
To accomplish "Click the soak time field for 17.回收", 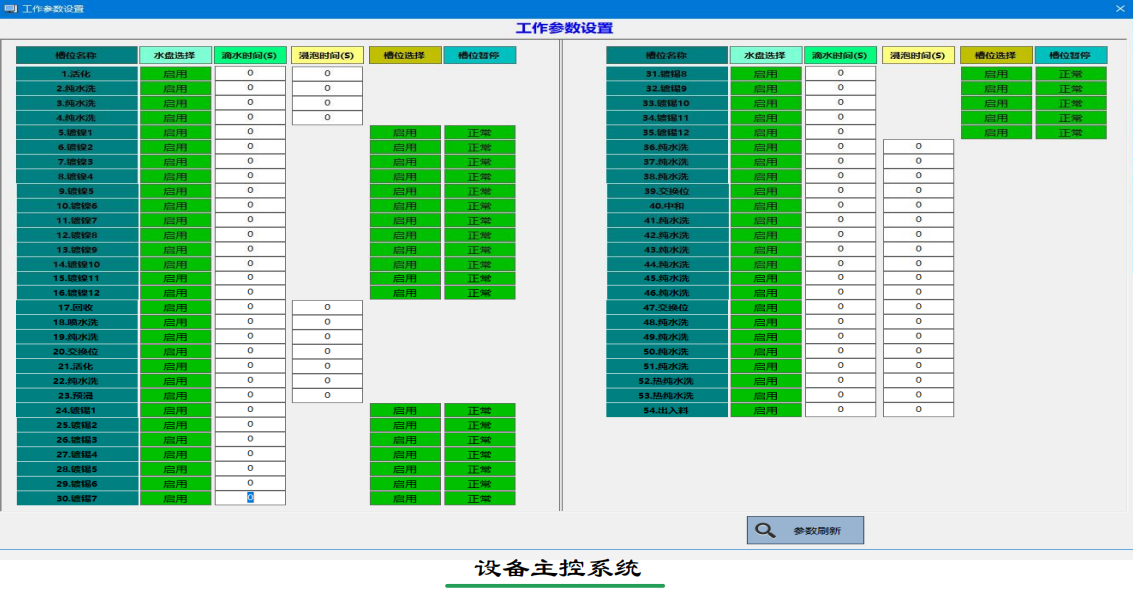I will tap(326, 307).
